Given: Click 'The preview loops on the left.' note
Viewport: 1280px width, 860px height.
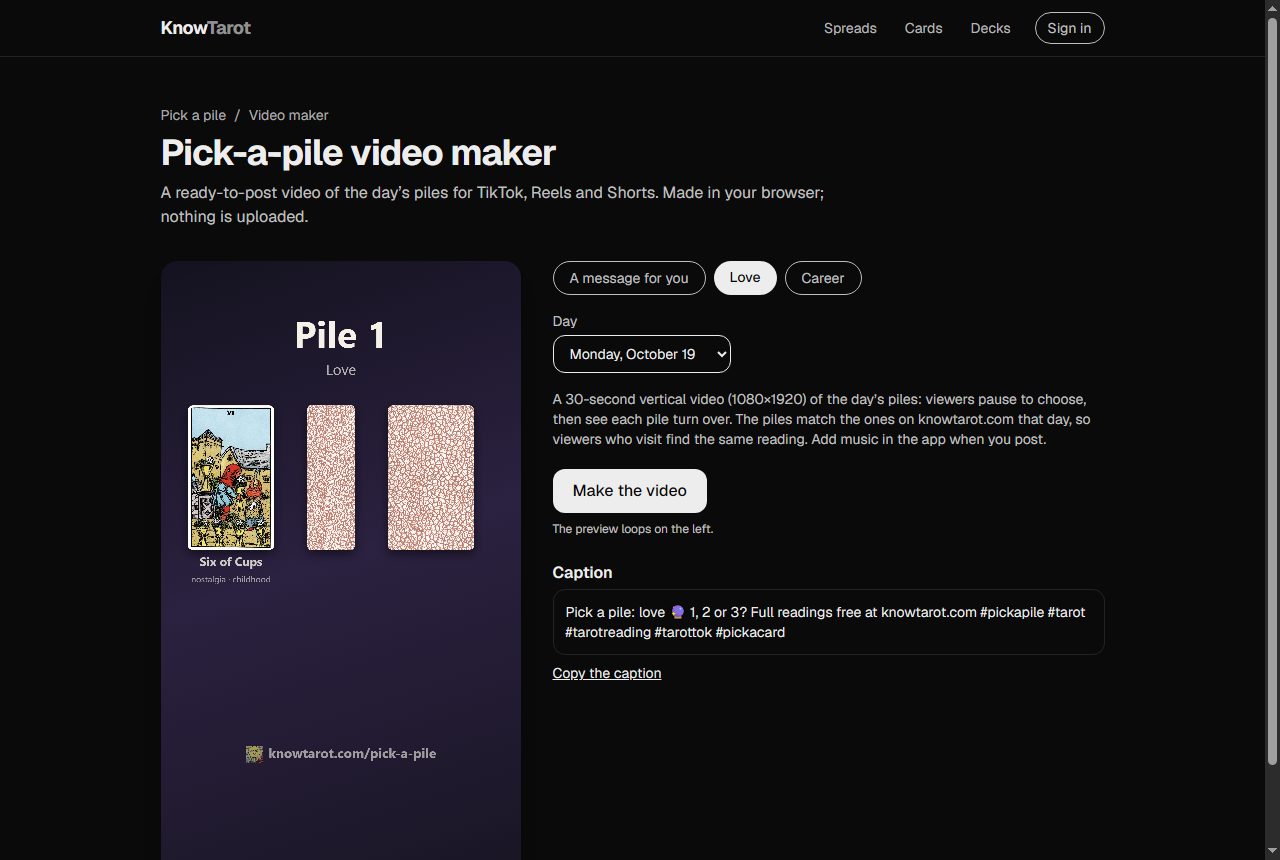Looking at the screenshot, I should point(633,529).
